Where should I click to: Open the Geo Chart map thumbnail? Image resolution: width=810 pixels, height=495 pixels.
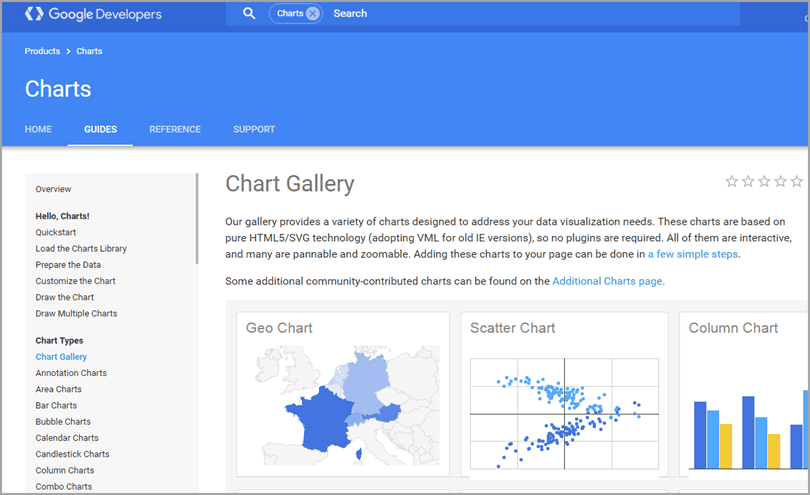pos(347,406)
